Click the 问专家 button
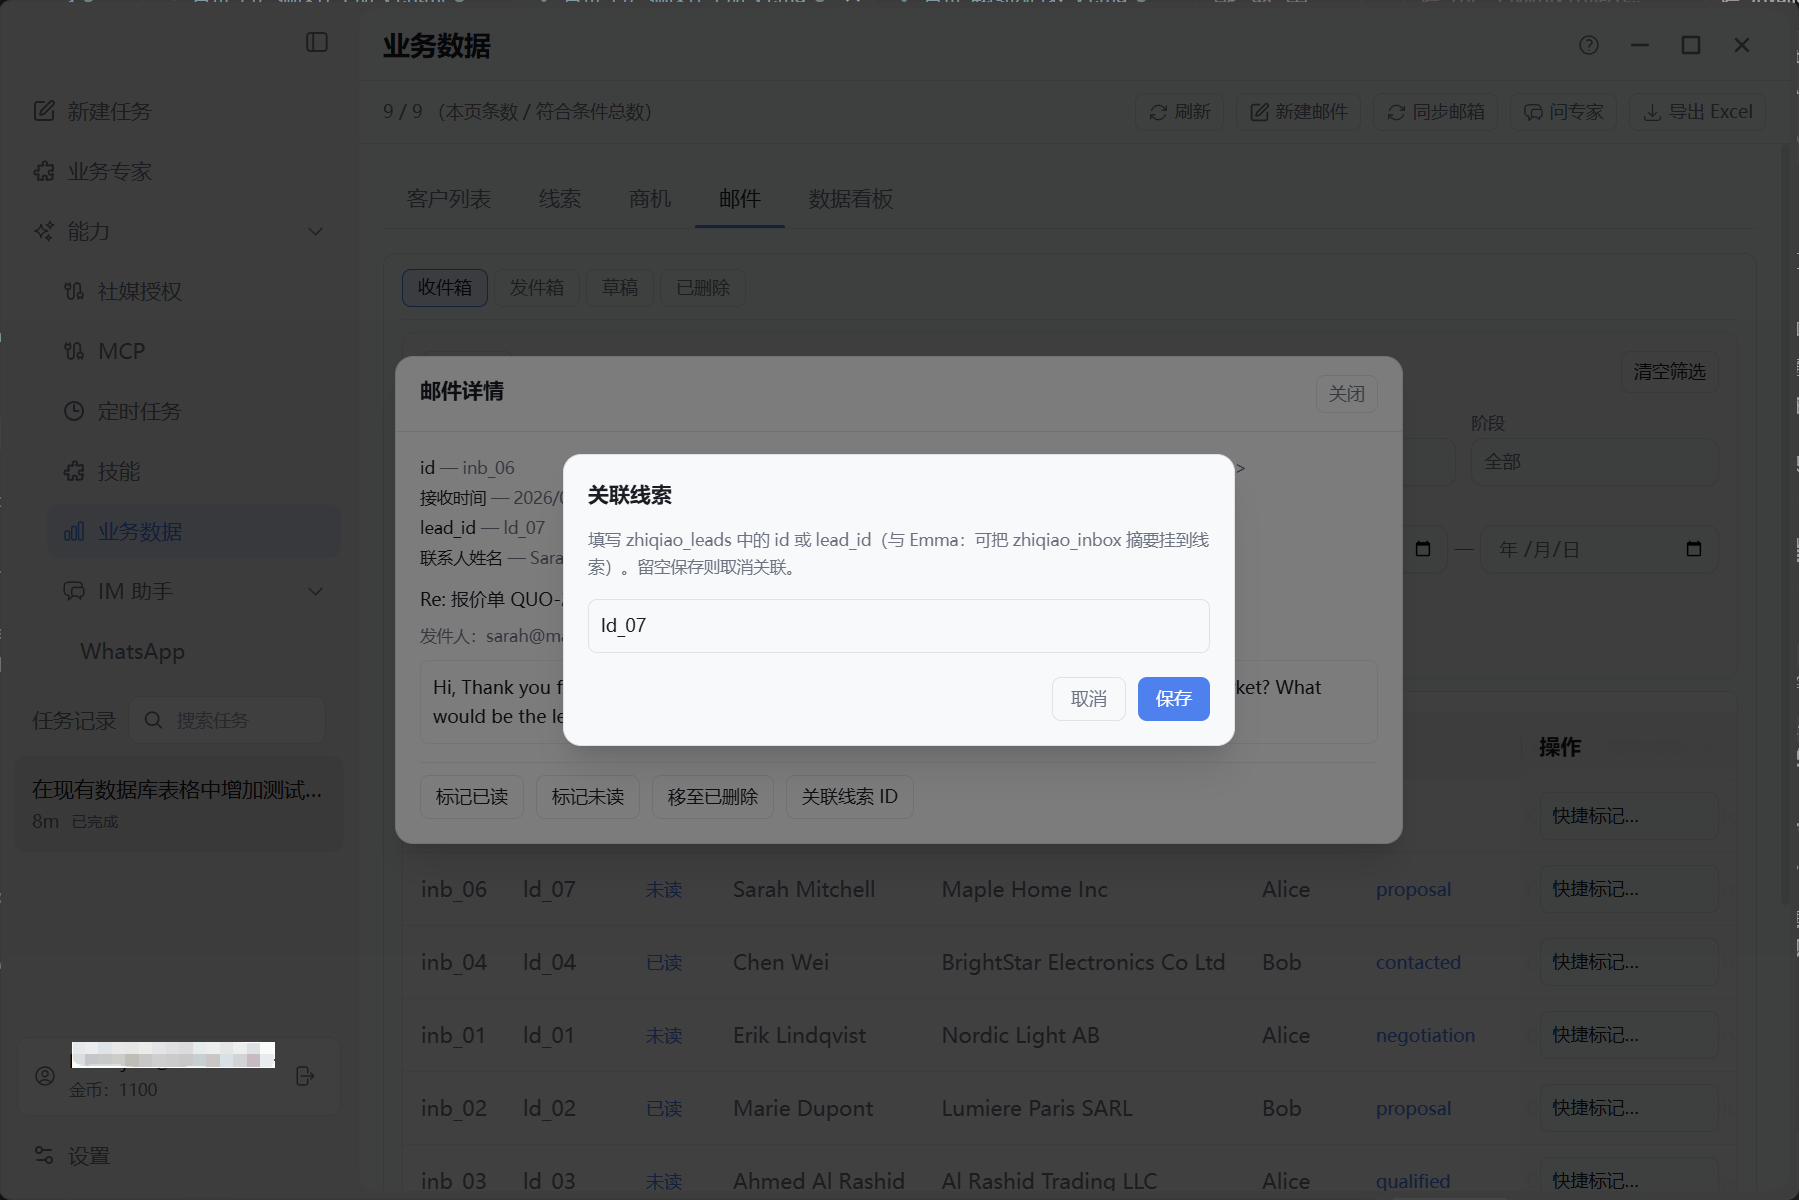1799x1200 pixels. 1563,111
